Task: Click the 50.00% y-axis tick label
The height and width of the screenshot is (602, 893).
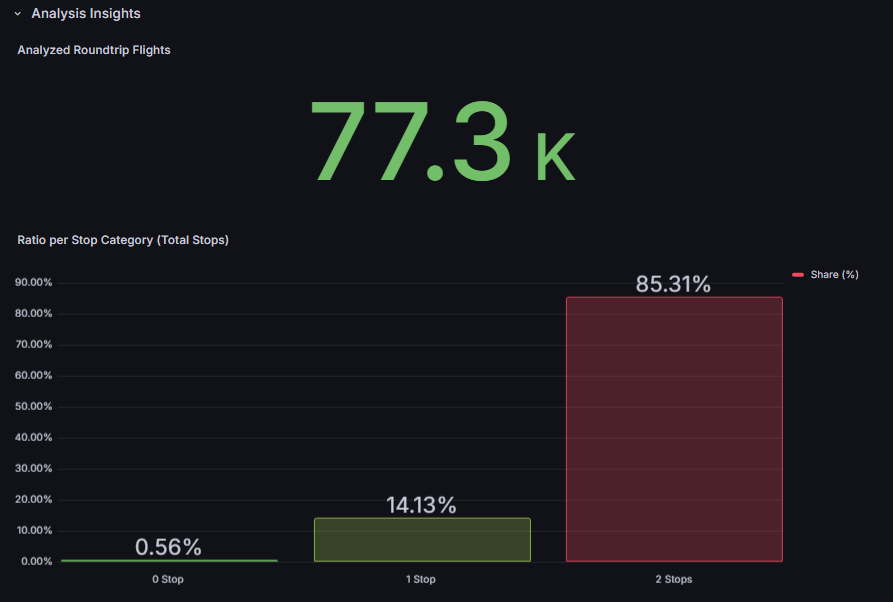Action: [33, 407]
